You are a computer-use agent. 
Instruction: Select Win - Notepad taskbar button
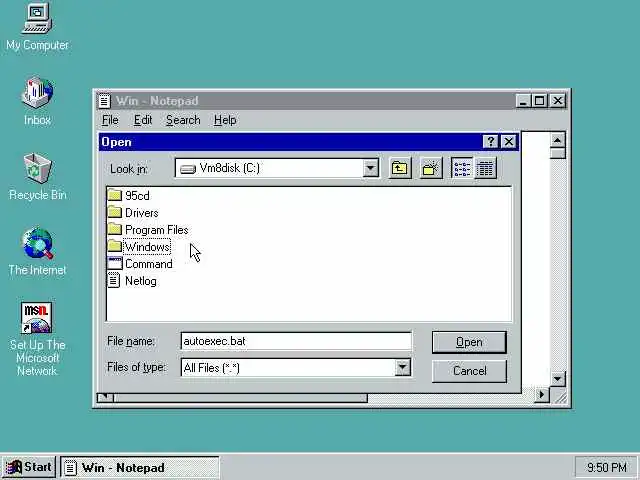[x=140, y=467]
